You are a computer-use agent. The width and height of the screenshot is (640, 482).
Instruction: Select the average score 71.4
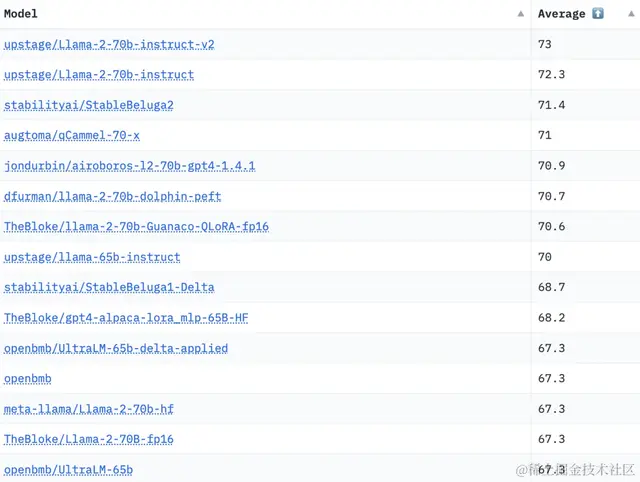(551, 105)
